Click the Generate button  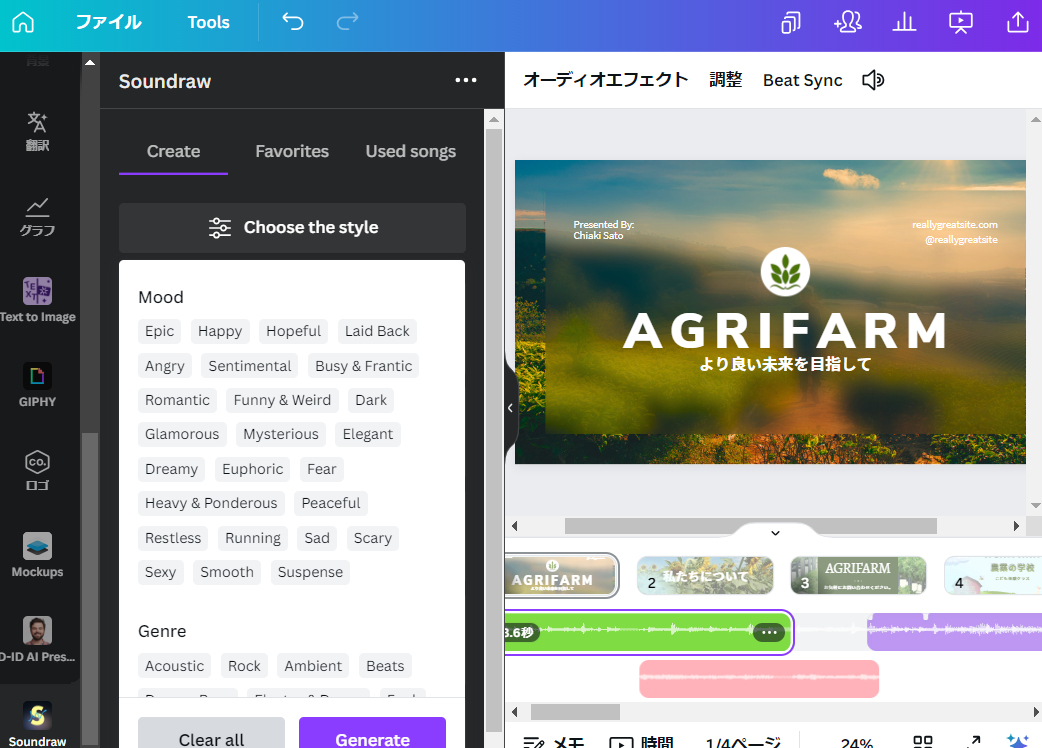tap(372, 735)
